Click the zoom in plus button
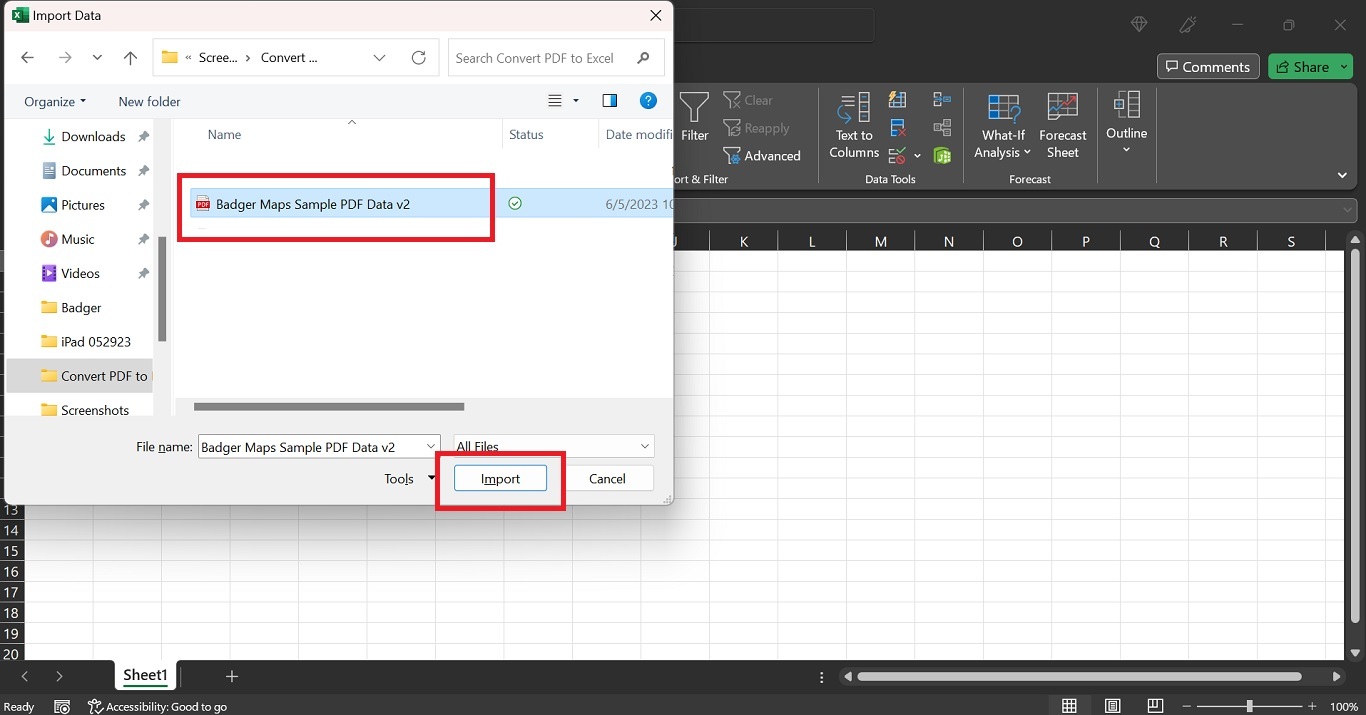 coord(1313,706)
